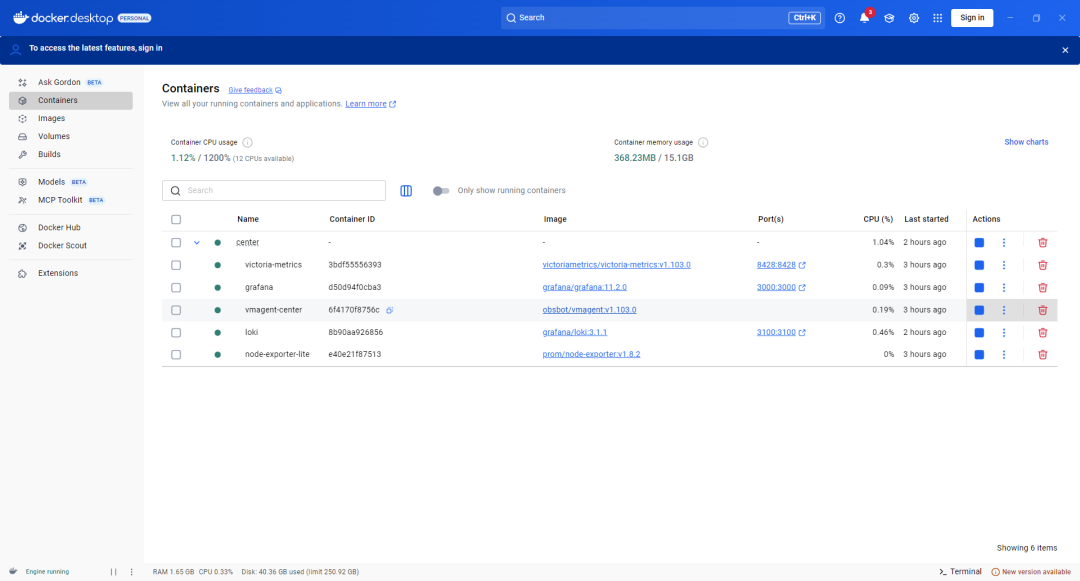1080x581 pixels.
Task: Toggle Only show running containers
Action: coord(441,191)
